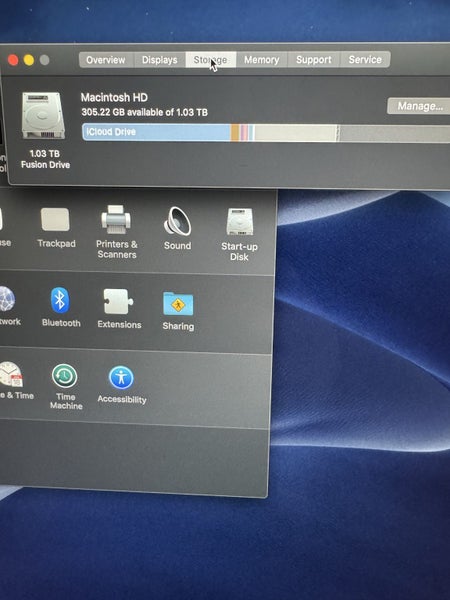Open the Service tab

[365, 60]
